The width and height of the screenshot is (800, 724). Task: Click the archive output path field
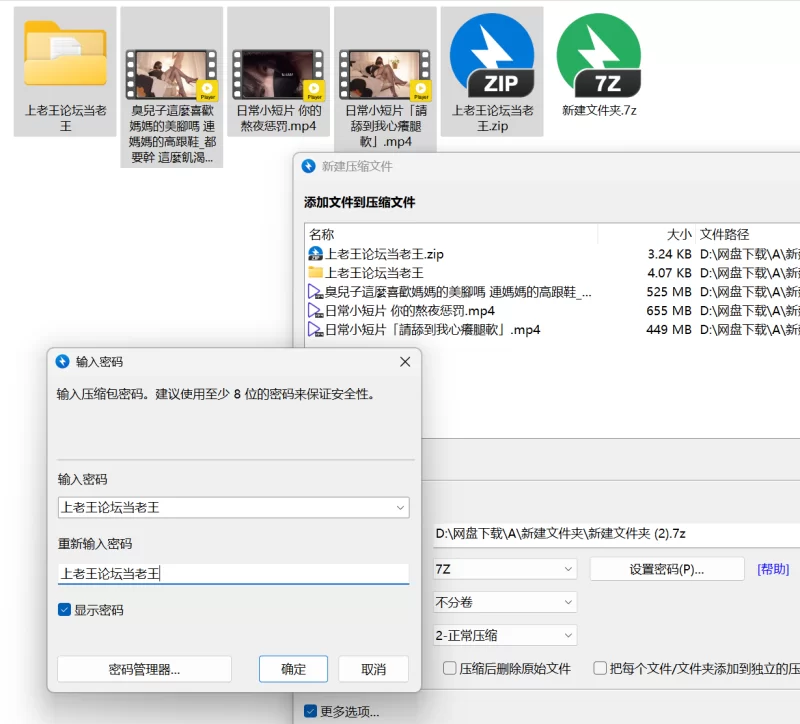pyautogui.click(x=616, y=534)
